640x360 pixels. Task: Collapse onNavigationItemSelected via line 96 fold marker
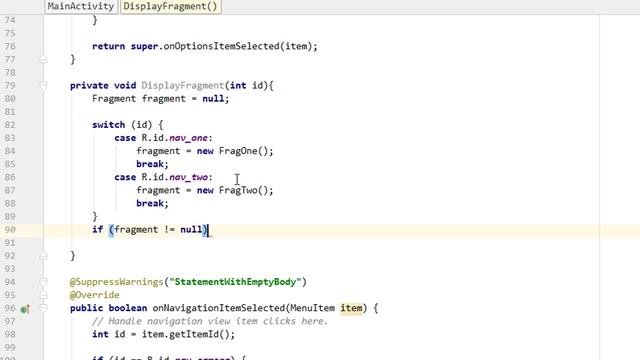point(43,308)
